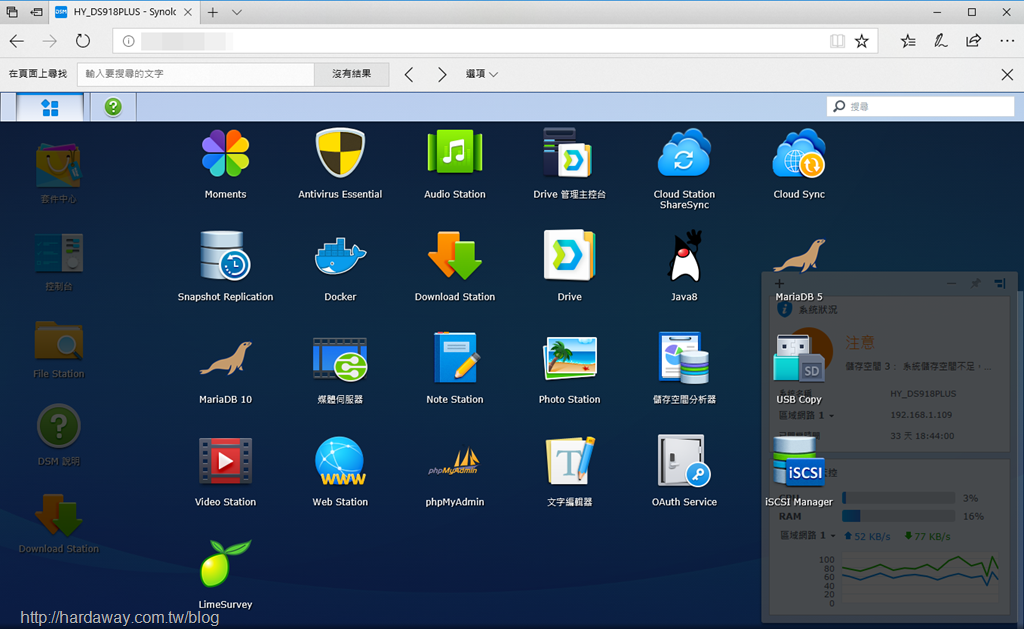Click the add notes pen icon
The height and width of the screenshot is (629, 1024).
tap(940, 41)
